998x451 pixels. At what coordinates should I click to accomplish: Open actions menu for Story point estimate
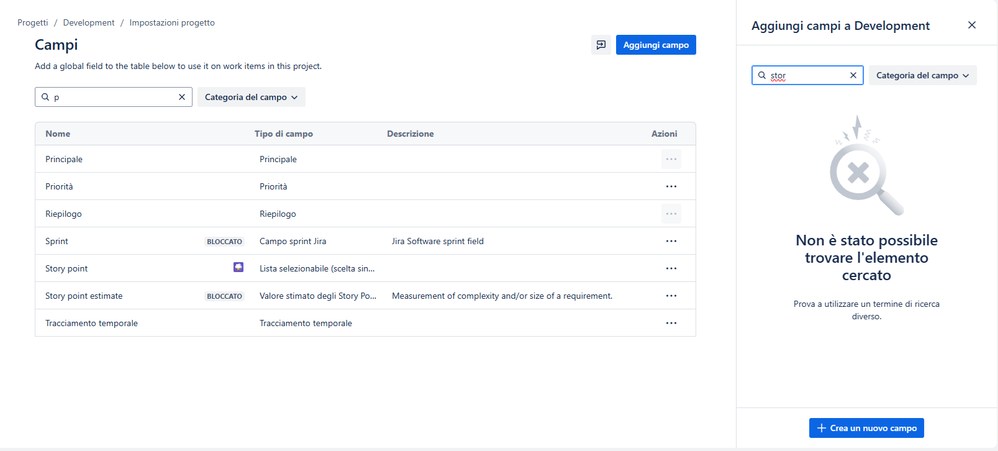pyautogui.click(x=671, y=296)
